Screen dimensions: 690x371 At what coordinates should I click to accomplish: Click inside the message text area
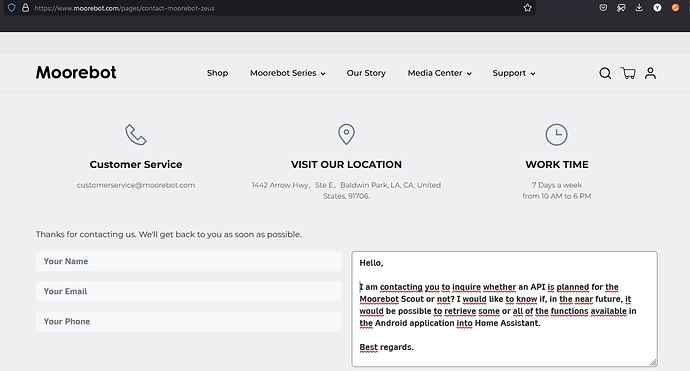(504, 309)
